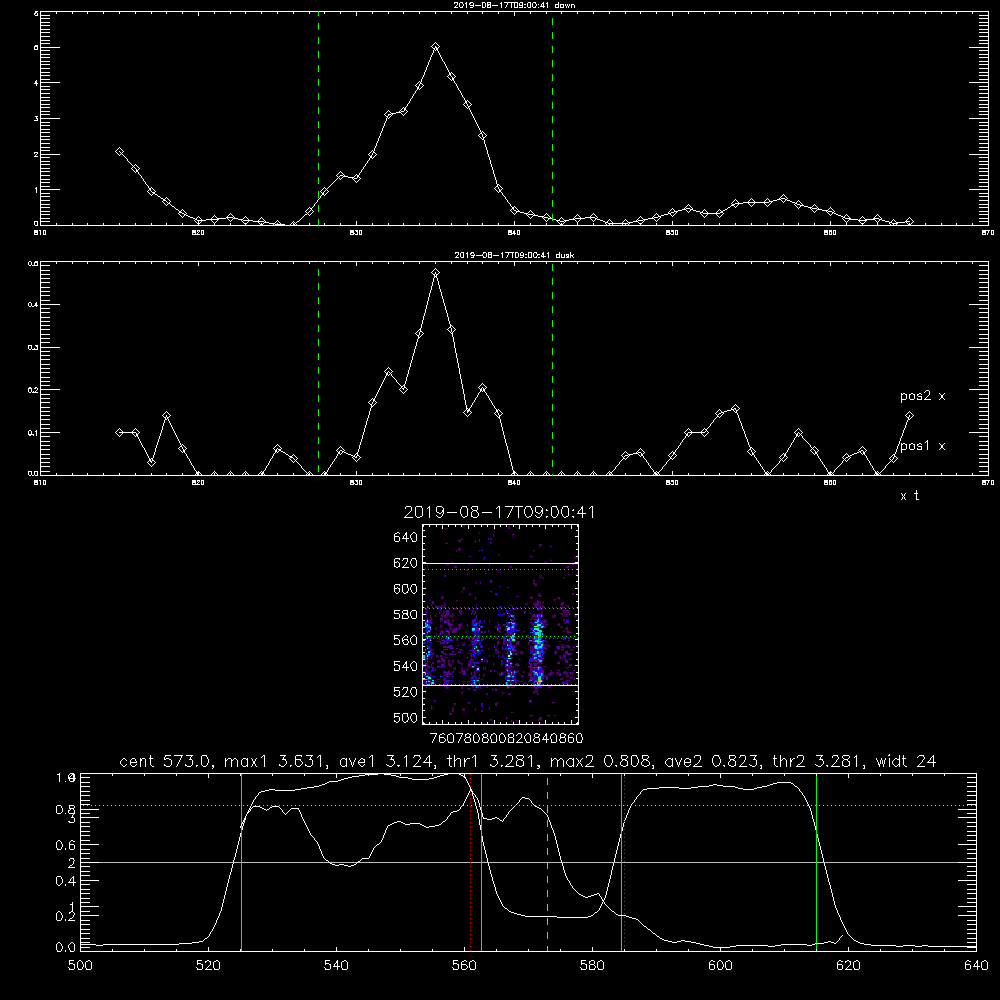1000x1000 pixels.
Task: Click the bottom plot x-axis label 520
Action: pos(208,966)
